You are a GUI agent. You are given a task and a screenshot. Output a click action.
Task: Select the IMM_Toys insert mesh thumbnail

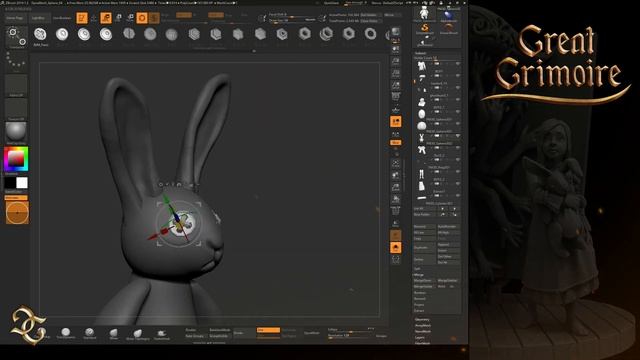[40, 35]
